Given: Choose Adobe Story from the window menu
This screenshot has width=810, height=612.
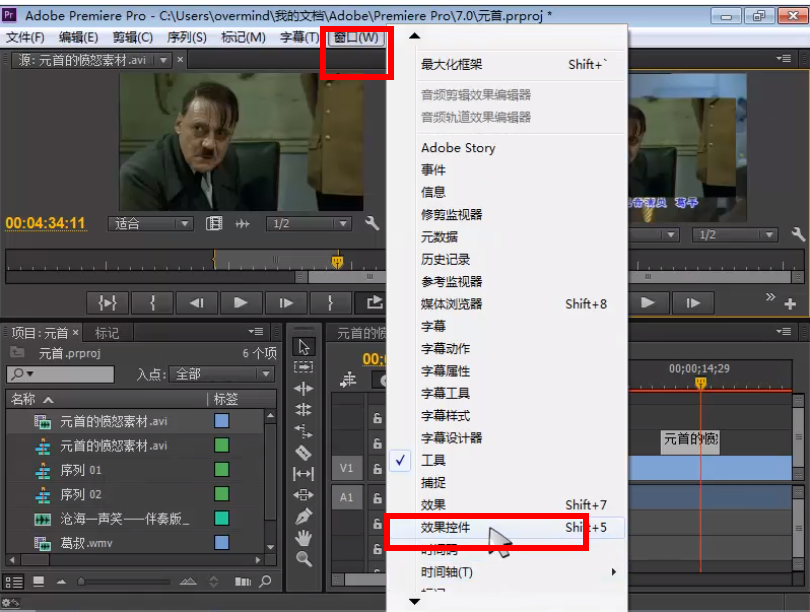Looking at the screenshot, I should click(x=505, y=148).
